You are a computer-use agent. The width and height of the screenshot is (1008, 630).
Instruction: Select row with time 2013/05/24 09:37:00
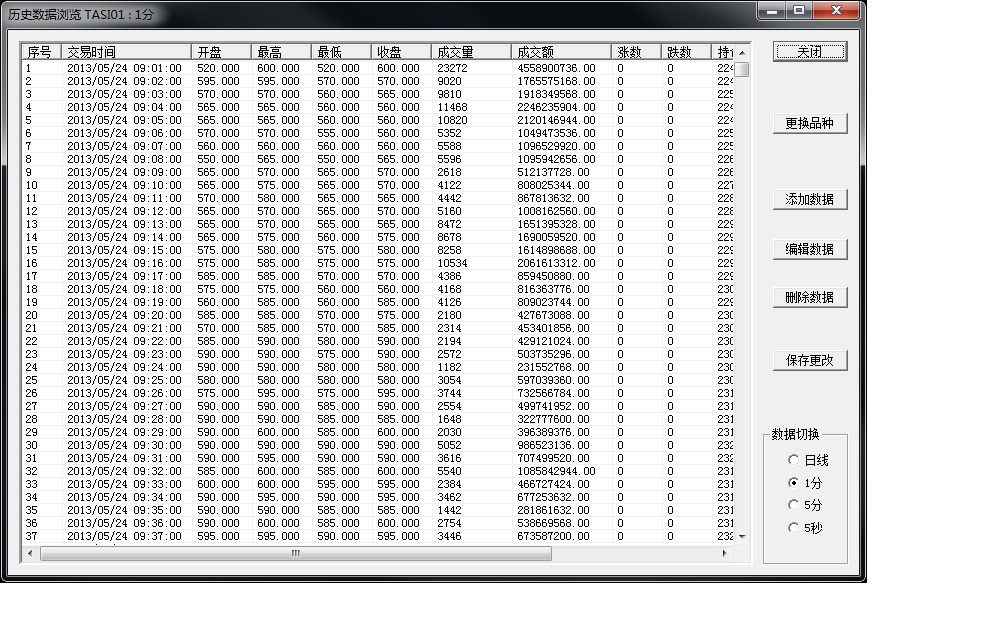tap(378, 536)
